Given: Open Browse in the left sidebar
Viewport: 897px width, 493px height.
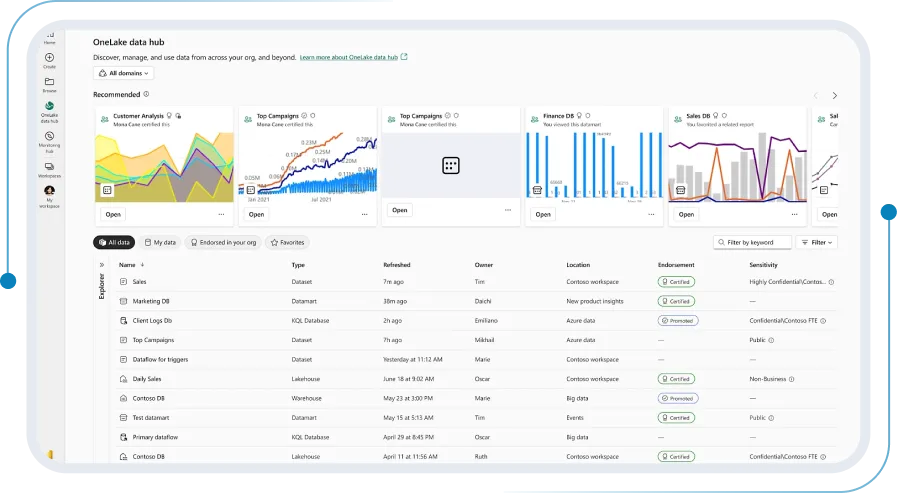Looking at the screenshot, I should pos(49,85).
